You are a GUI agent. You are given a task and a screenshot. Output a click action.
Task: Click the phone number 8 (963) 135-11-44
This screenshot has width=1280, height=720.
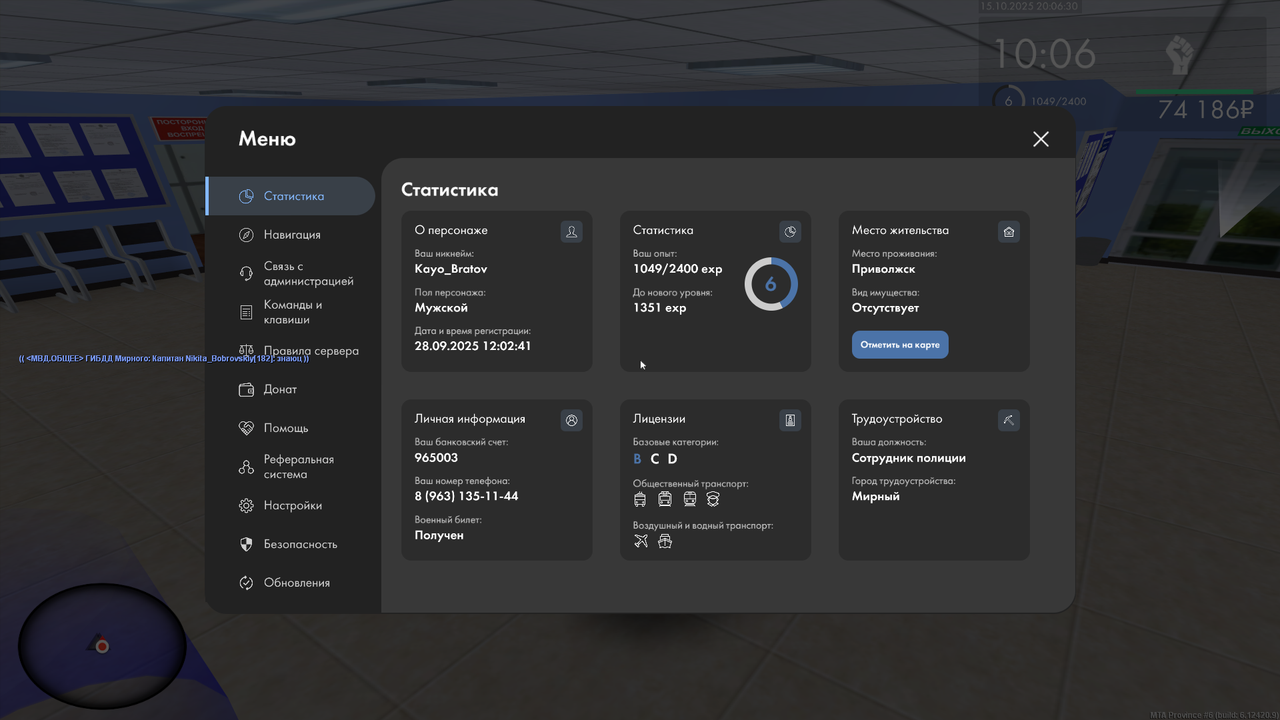tap(467, 496)
